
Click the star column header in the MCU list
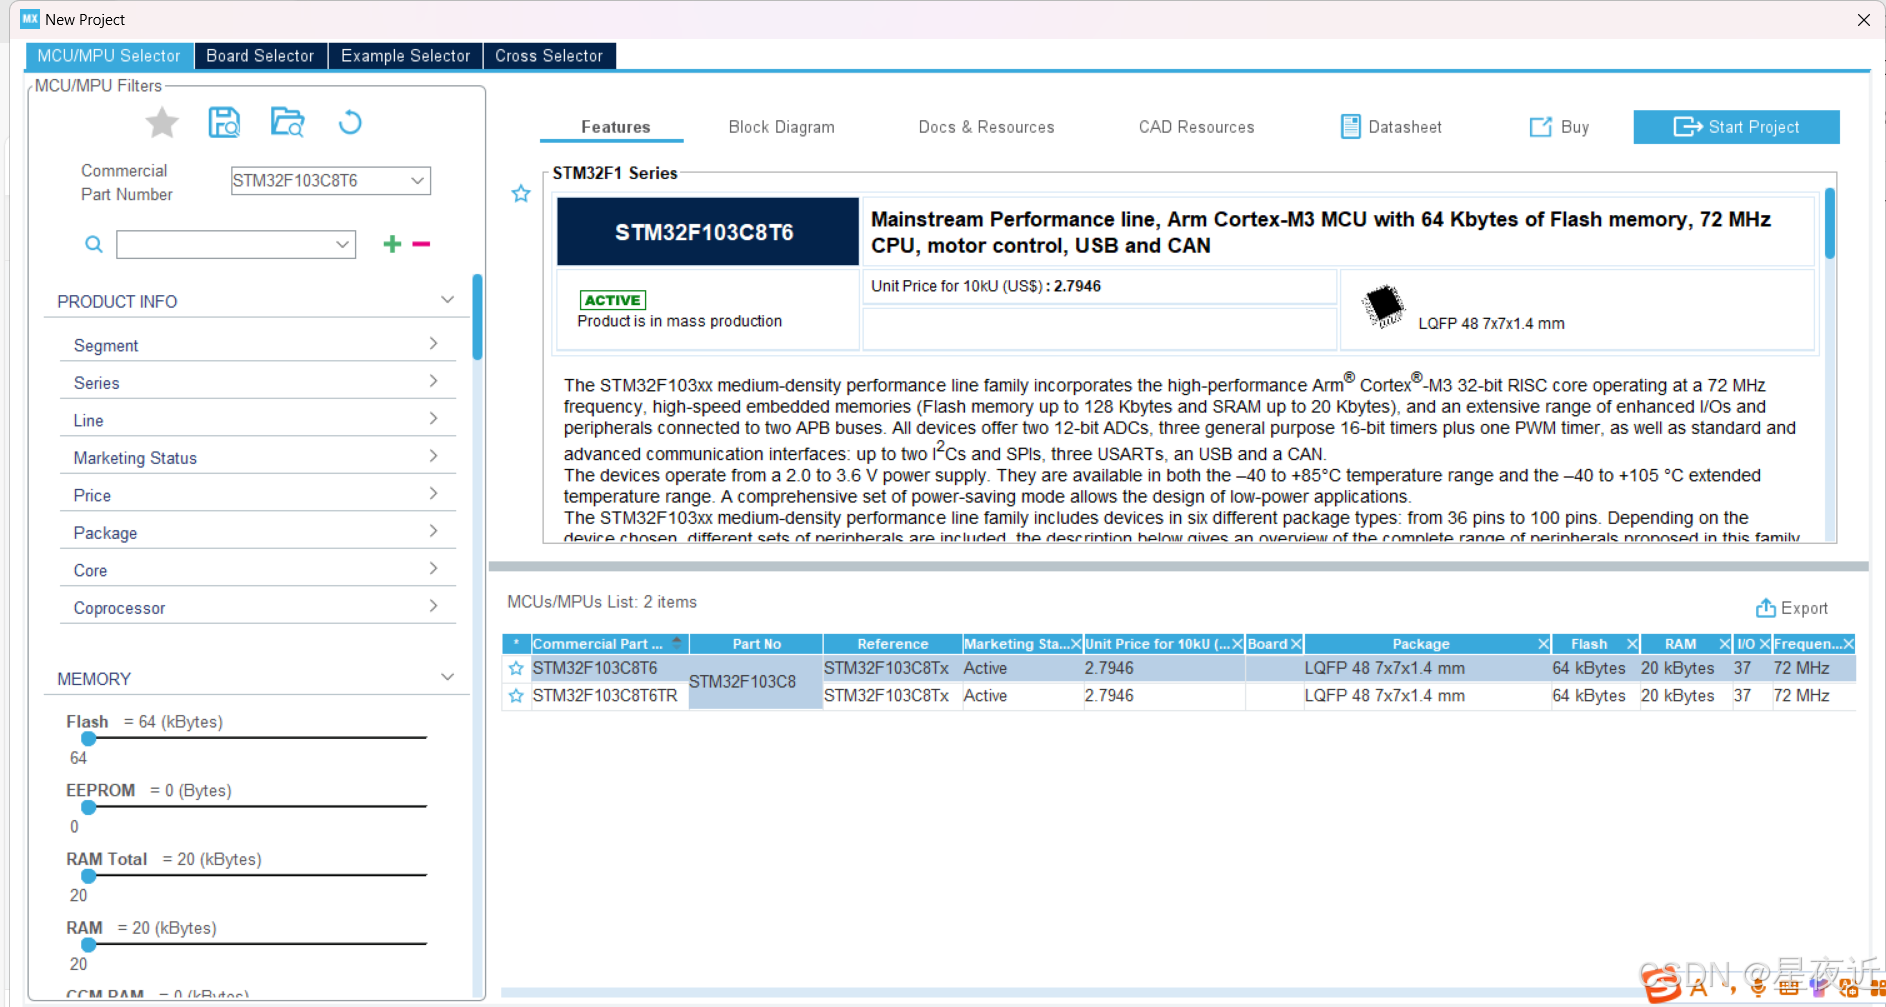516,644
